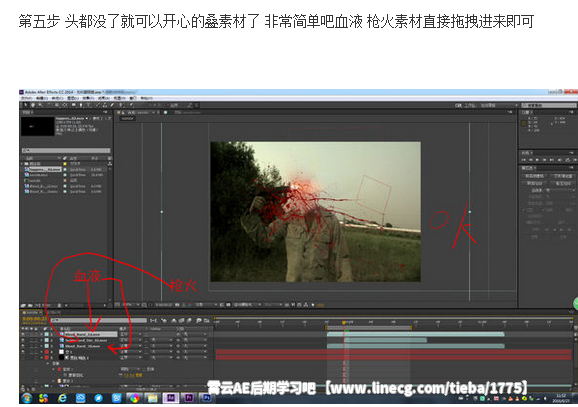The height and width of the screenshot is (407, 578).
Task: Mute audio in the Preview panel
Action: click(x=560, y=160)
